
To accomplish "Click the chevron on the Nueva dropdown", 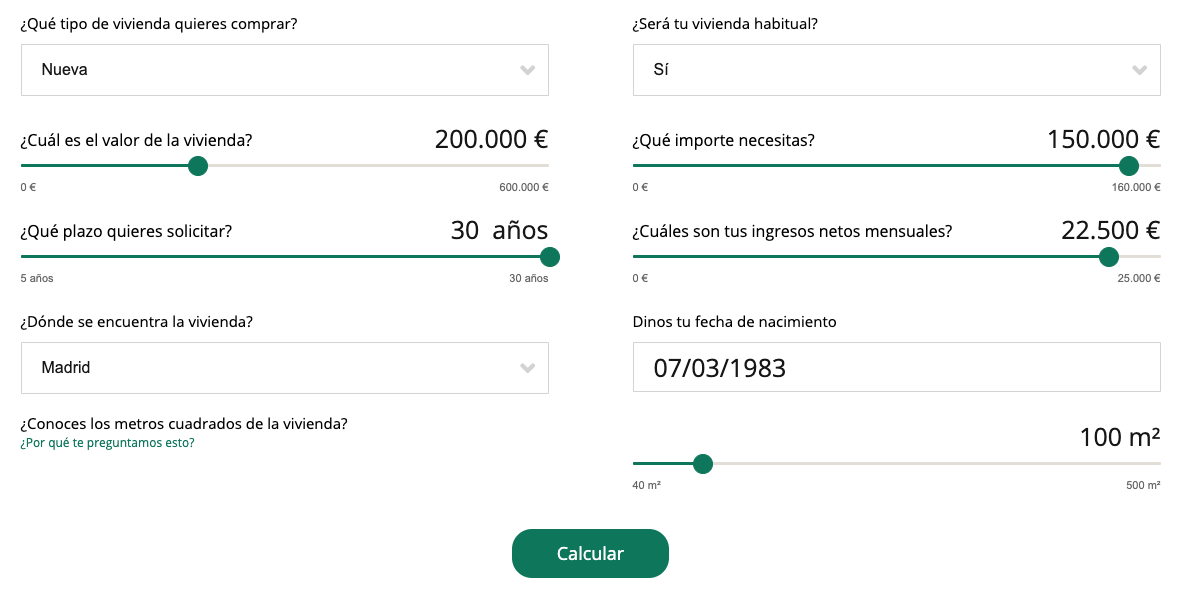I will (x=528, y=69).
